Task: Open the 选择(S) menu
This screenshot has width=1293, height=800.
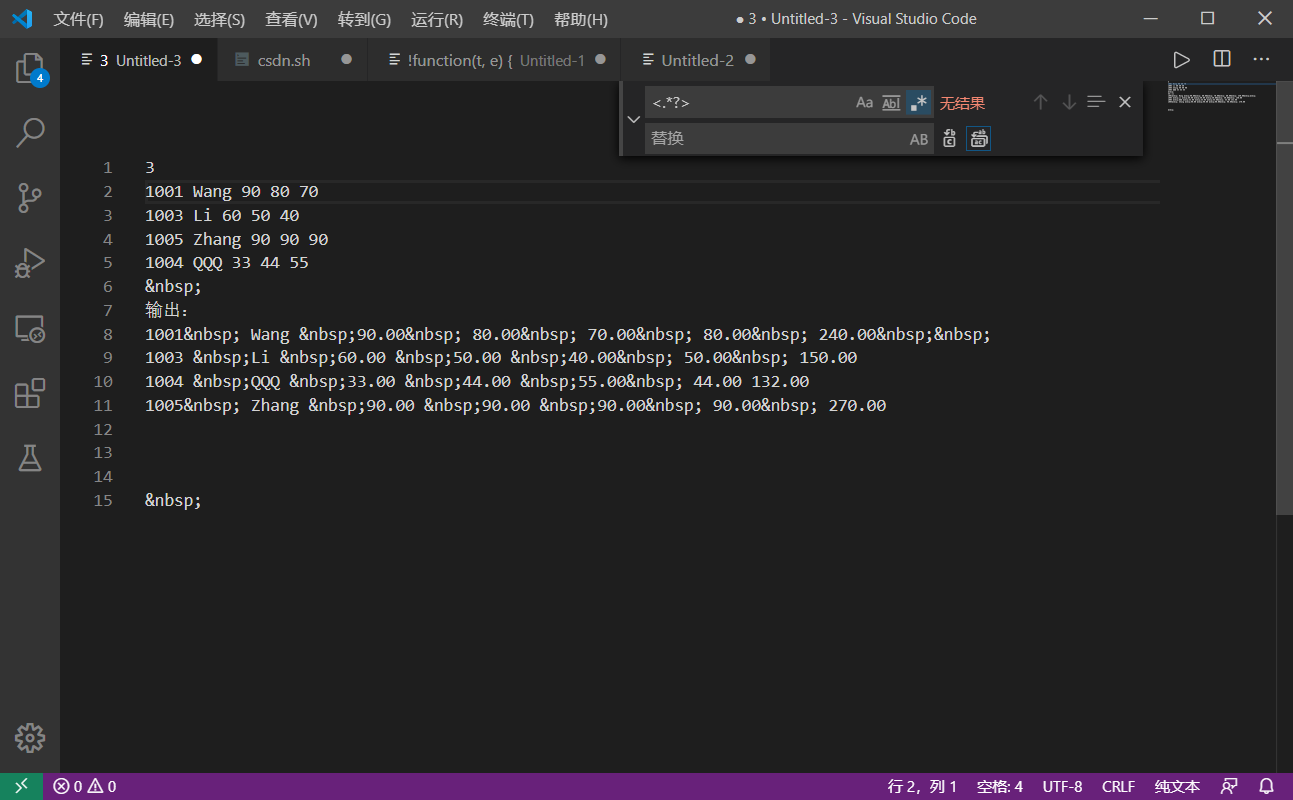Action: pos(220,19)
